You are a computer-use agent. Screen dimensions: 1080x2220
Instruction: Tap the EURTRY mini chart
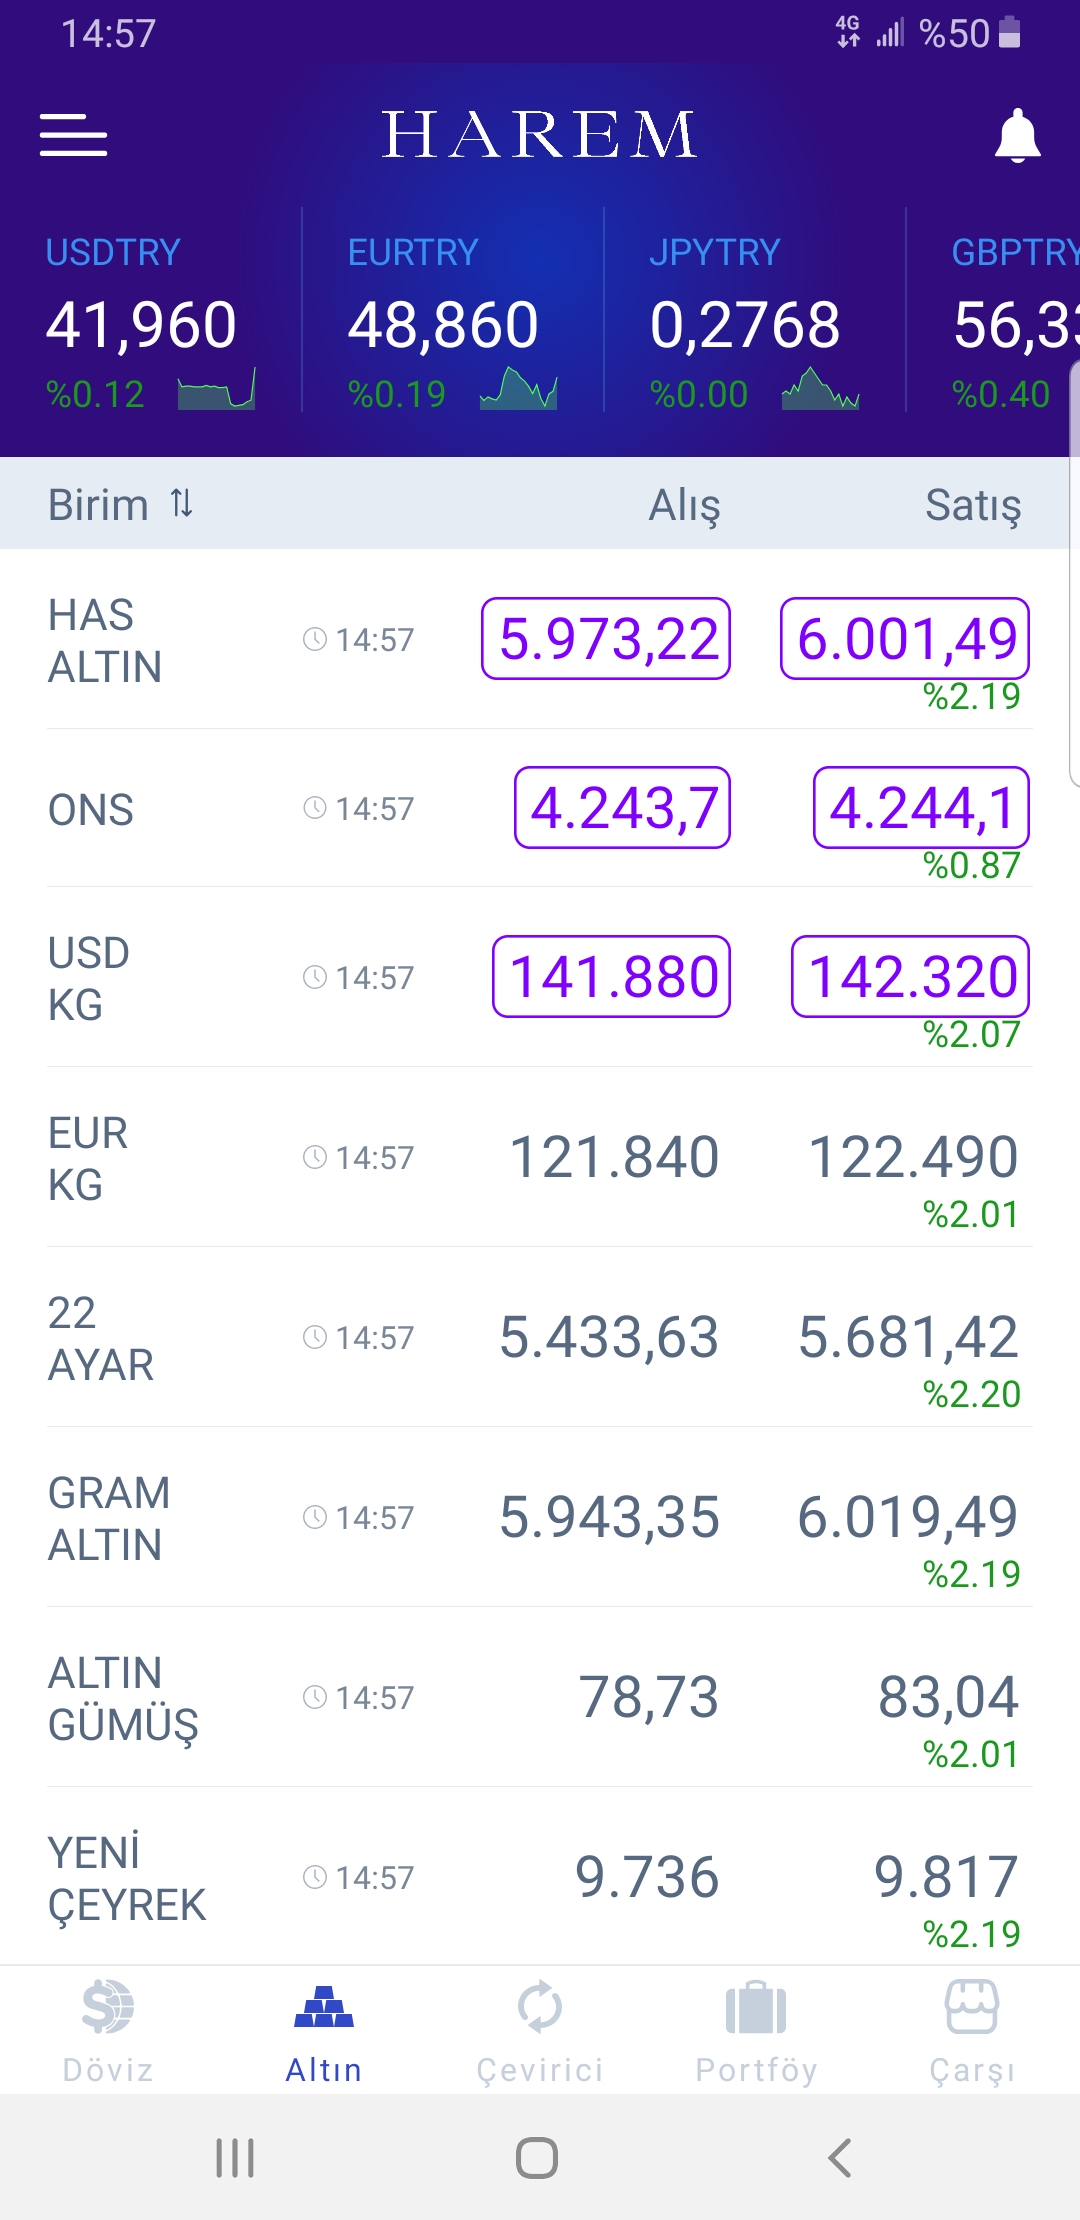point(519,390)
